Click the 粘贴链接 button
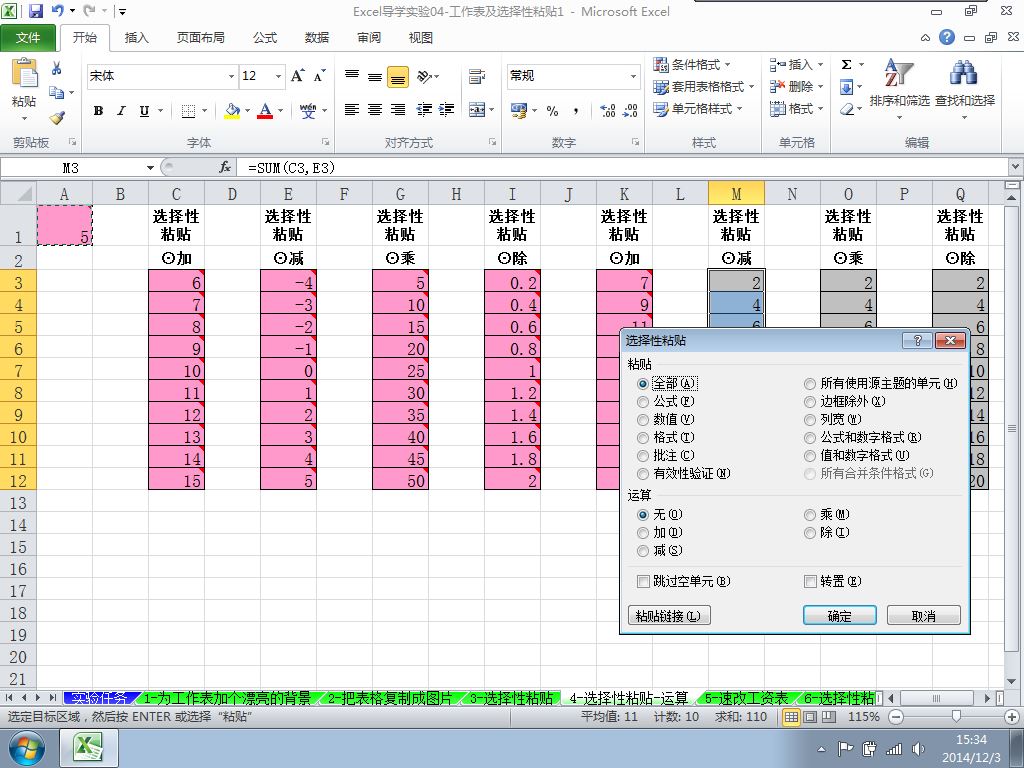The height and width of the screenshot is (768, 1024). tap(669, 616)
